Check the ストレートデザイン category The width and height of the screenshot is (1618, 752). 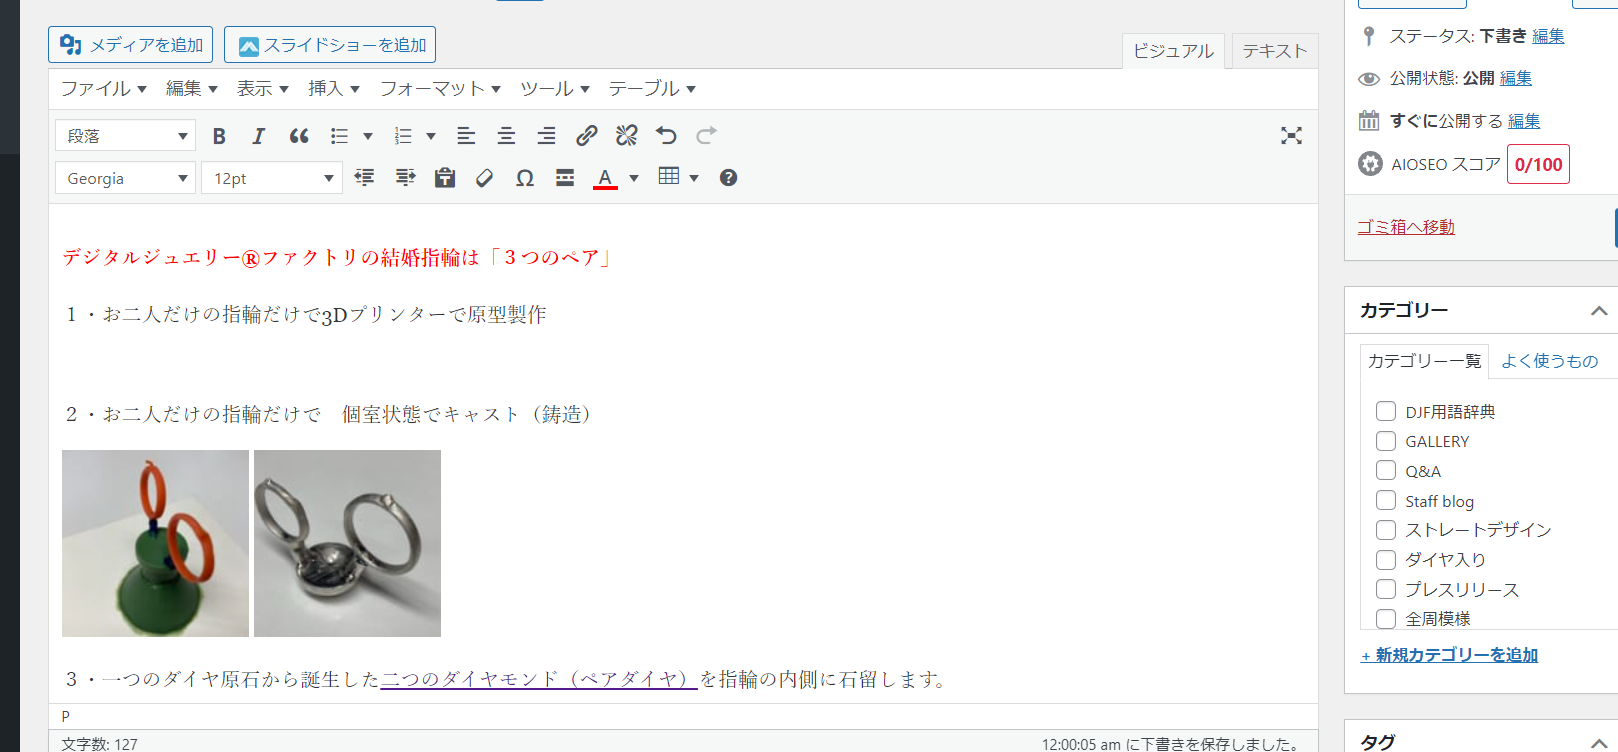(x=1386, y=529)
